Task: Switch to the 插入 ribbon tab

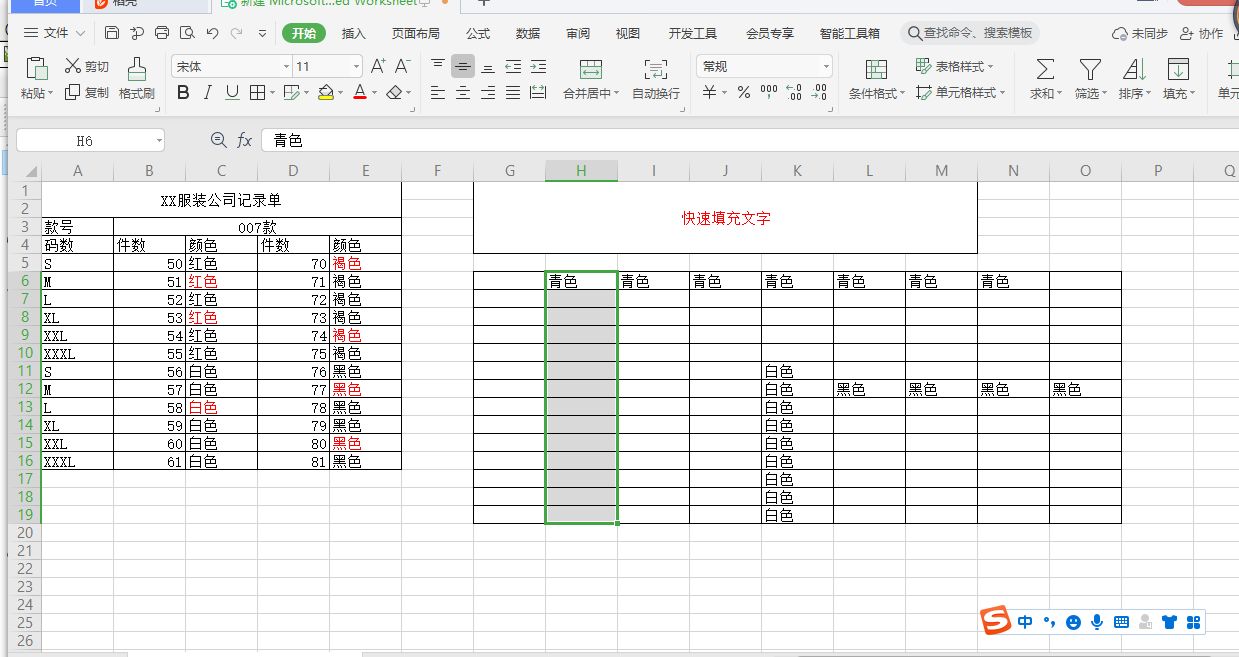Action: click(354, 33)
